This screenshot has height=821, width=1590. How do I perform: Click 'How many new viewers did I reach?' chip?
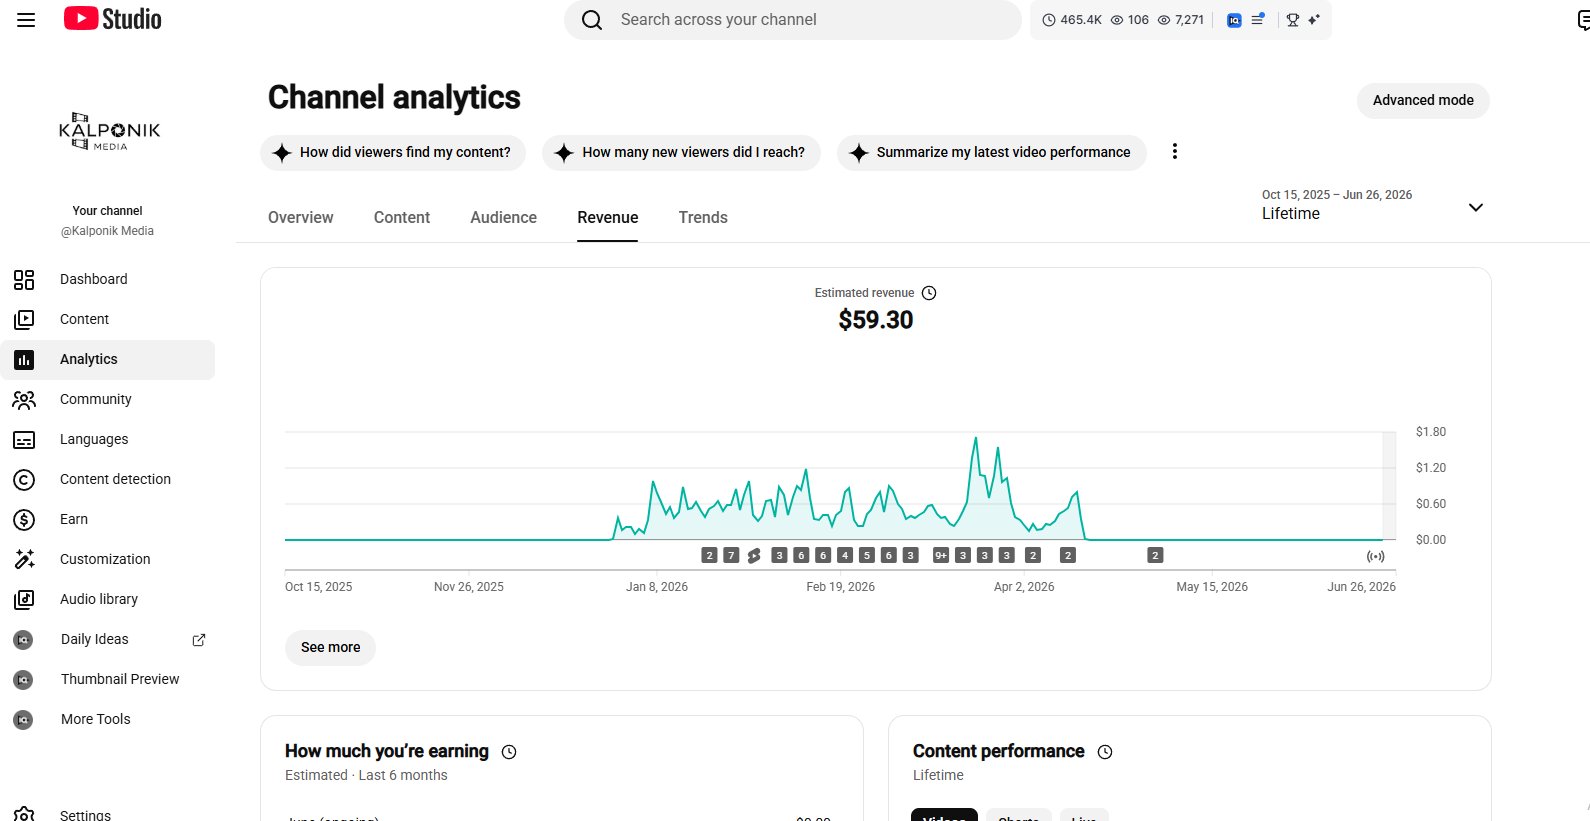(x=681, y=152)
